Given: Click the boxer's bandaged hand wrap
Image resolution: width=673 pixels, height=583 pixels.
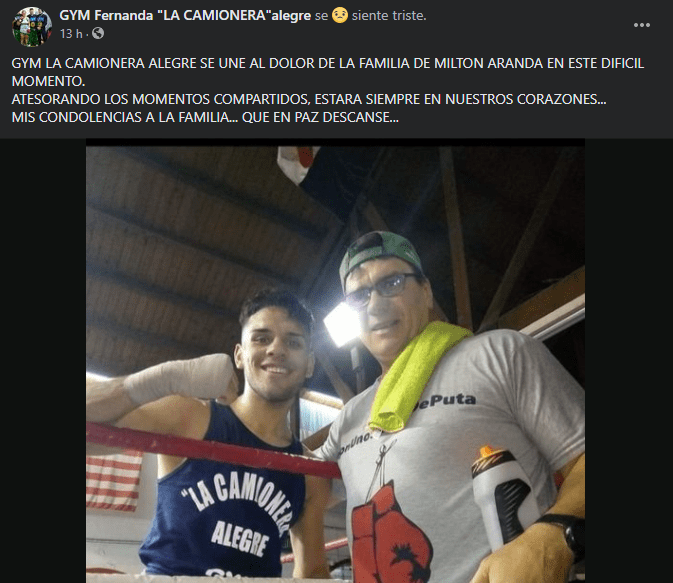Looking at the screenshot, I should coord(180,377).
